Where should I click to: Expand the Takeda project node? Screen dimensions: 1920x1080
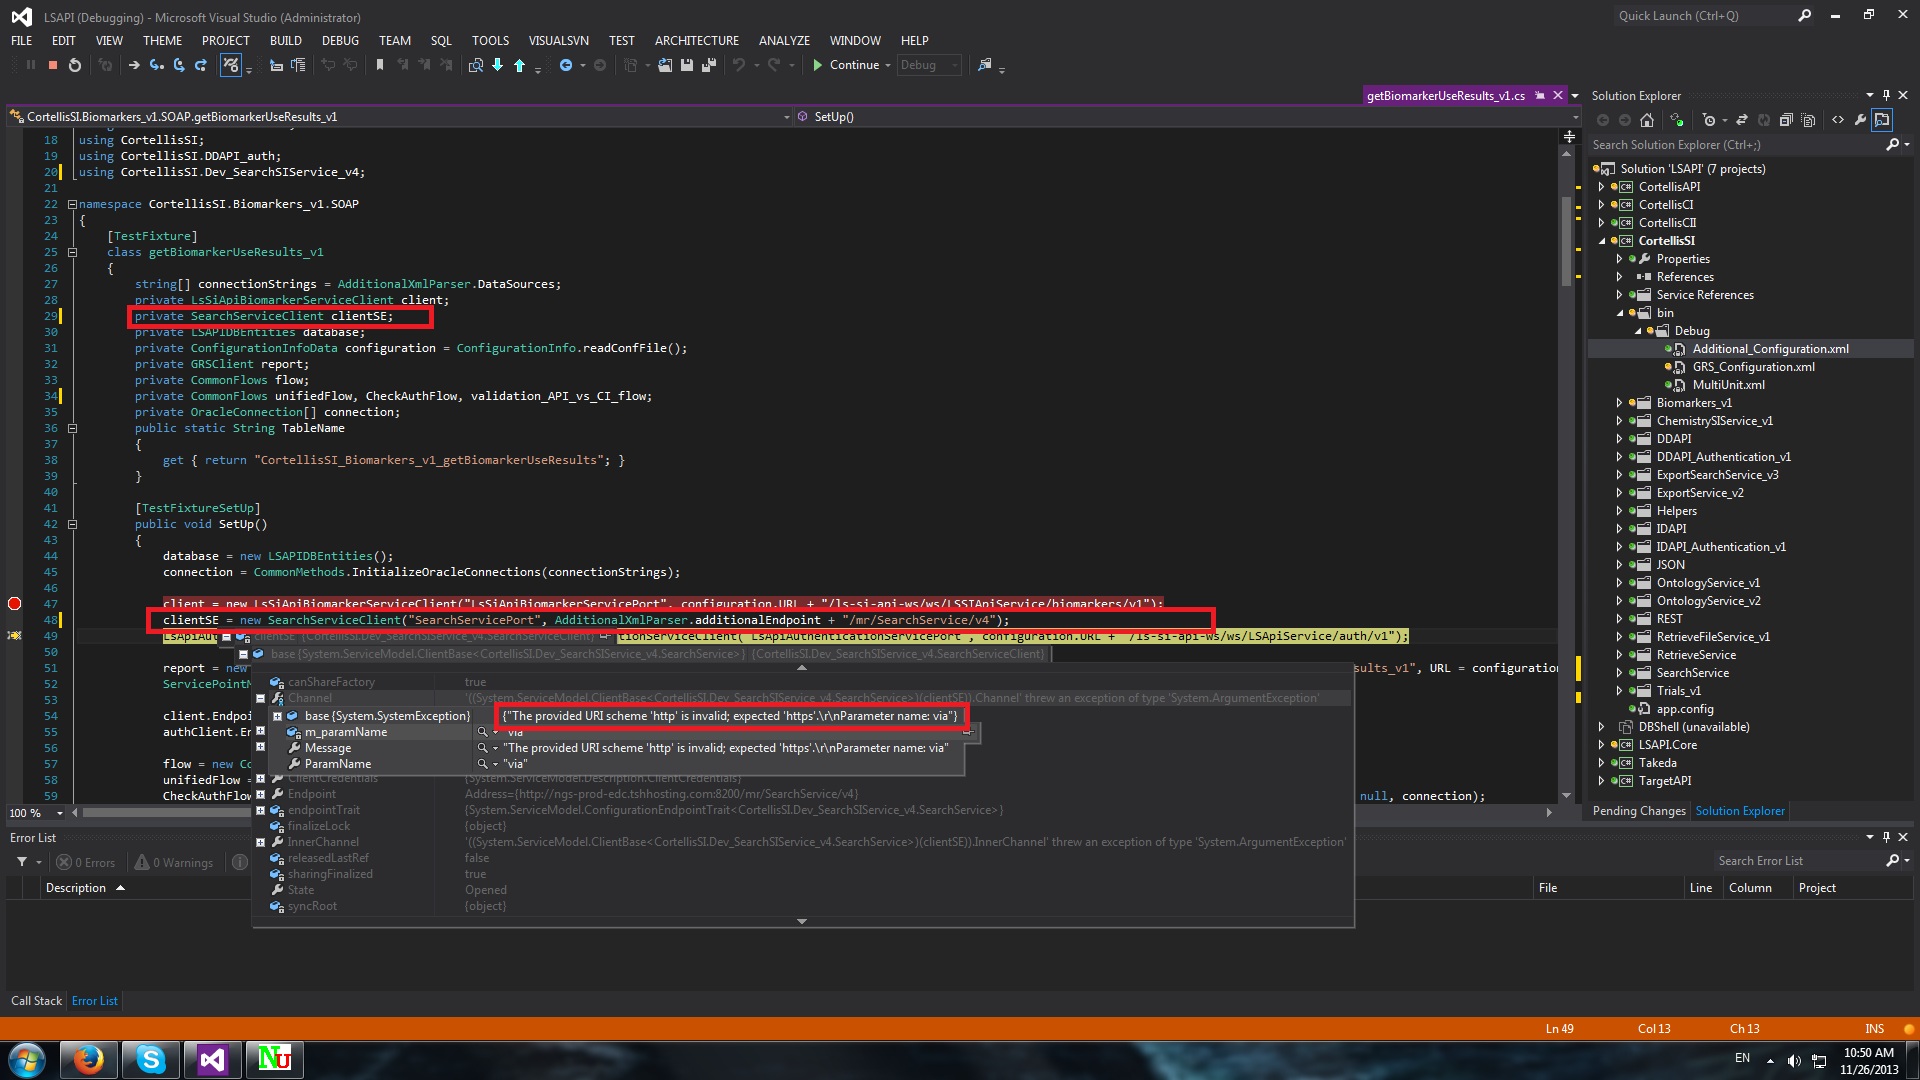1602,763
